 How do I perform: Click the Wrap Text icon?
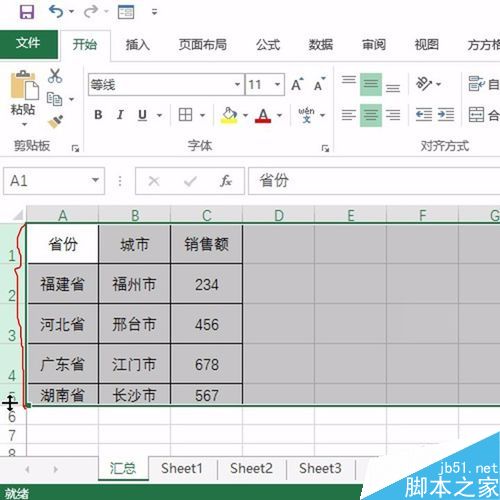[x=476, y=84]
